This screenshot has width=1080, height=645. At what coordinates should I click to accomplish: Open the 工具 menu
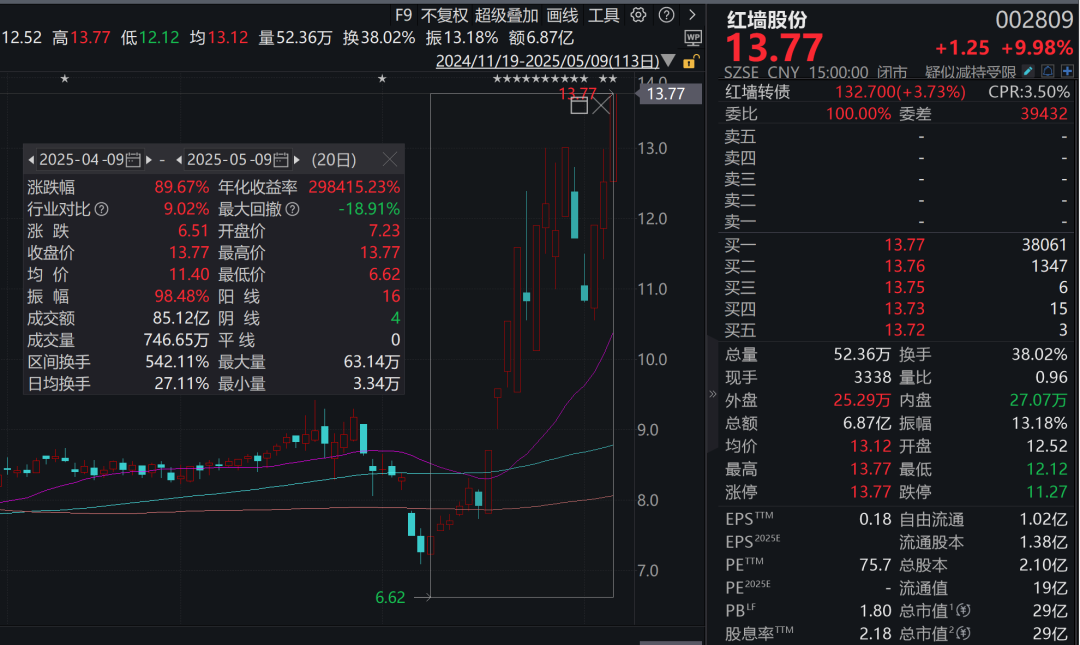(605, 15)
